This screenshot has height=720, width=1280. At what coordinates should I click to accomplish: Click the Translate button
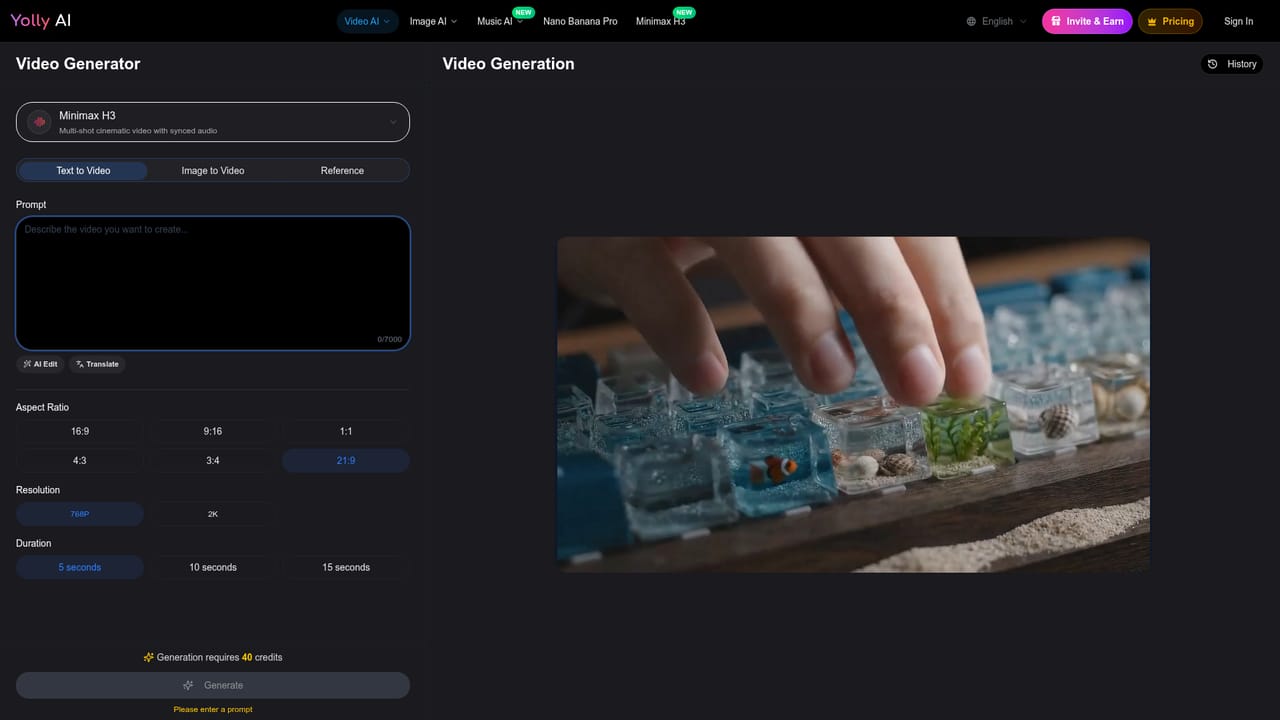(x=97, y=364)
